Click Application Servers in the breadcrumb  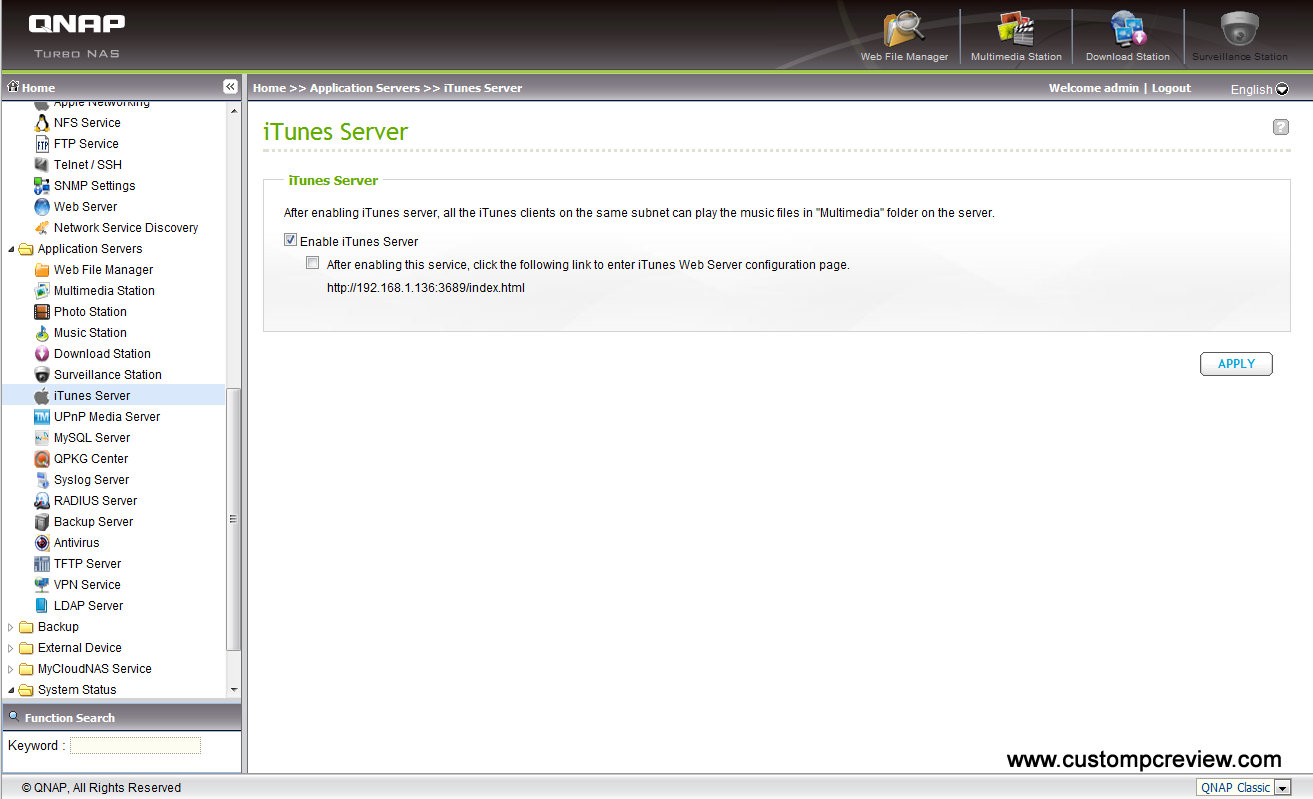click(x=365, y=88)
